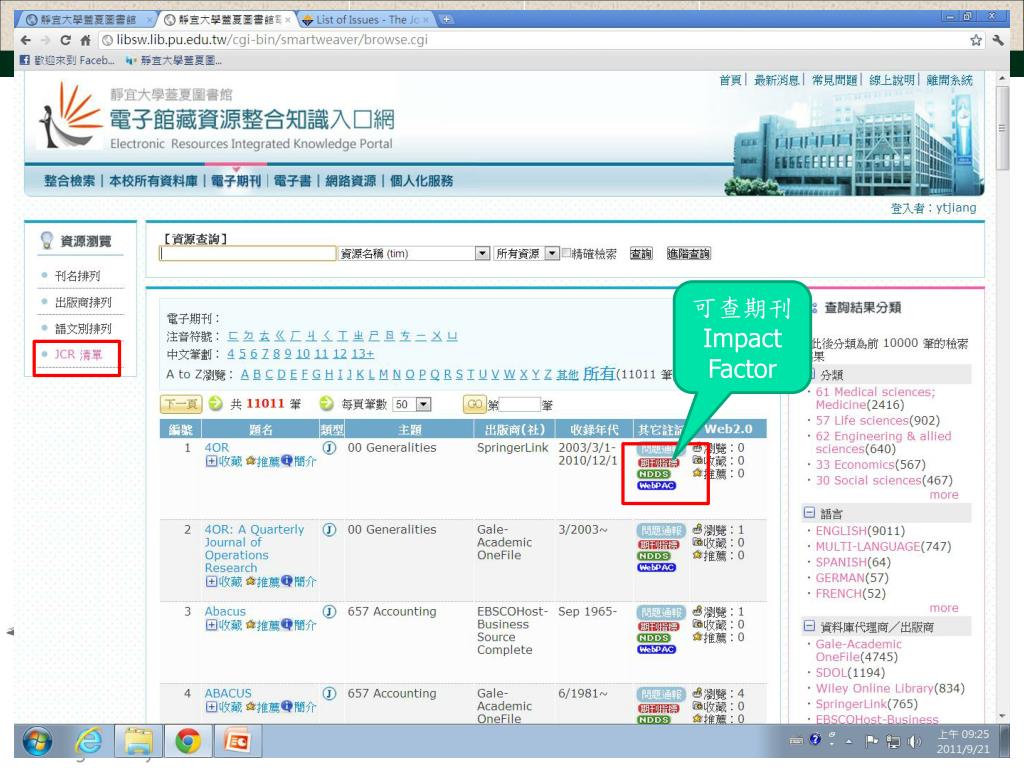This screenshot has width=1024, height=768.
Task: Collapse the 語言 category section
Action: point(809,513)
